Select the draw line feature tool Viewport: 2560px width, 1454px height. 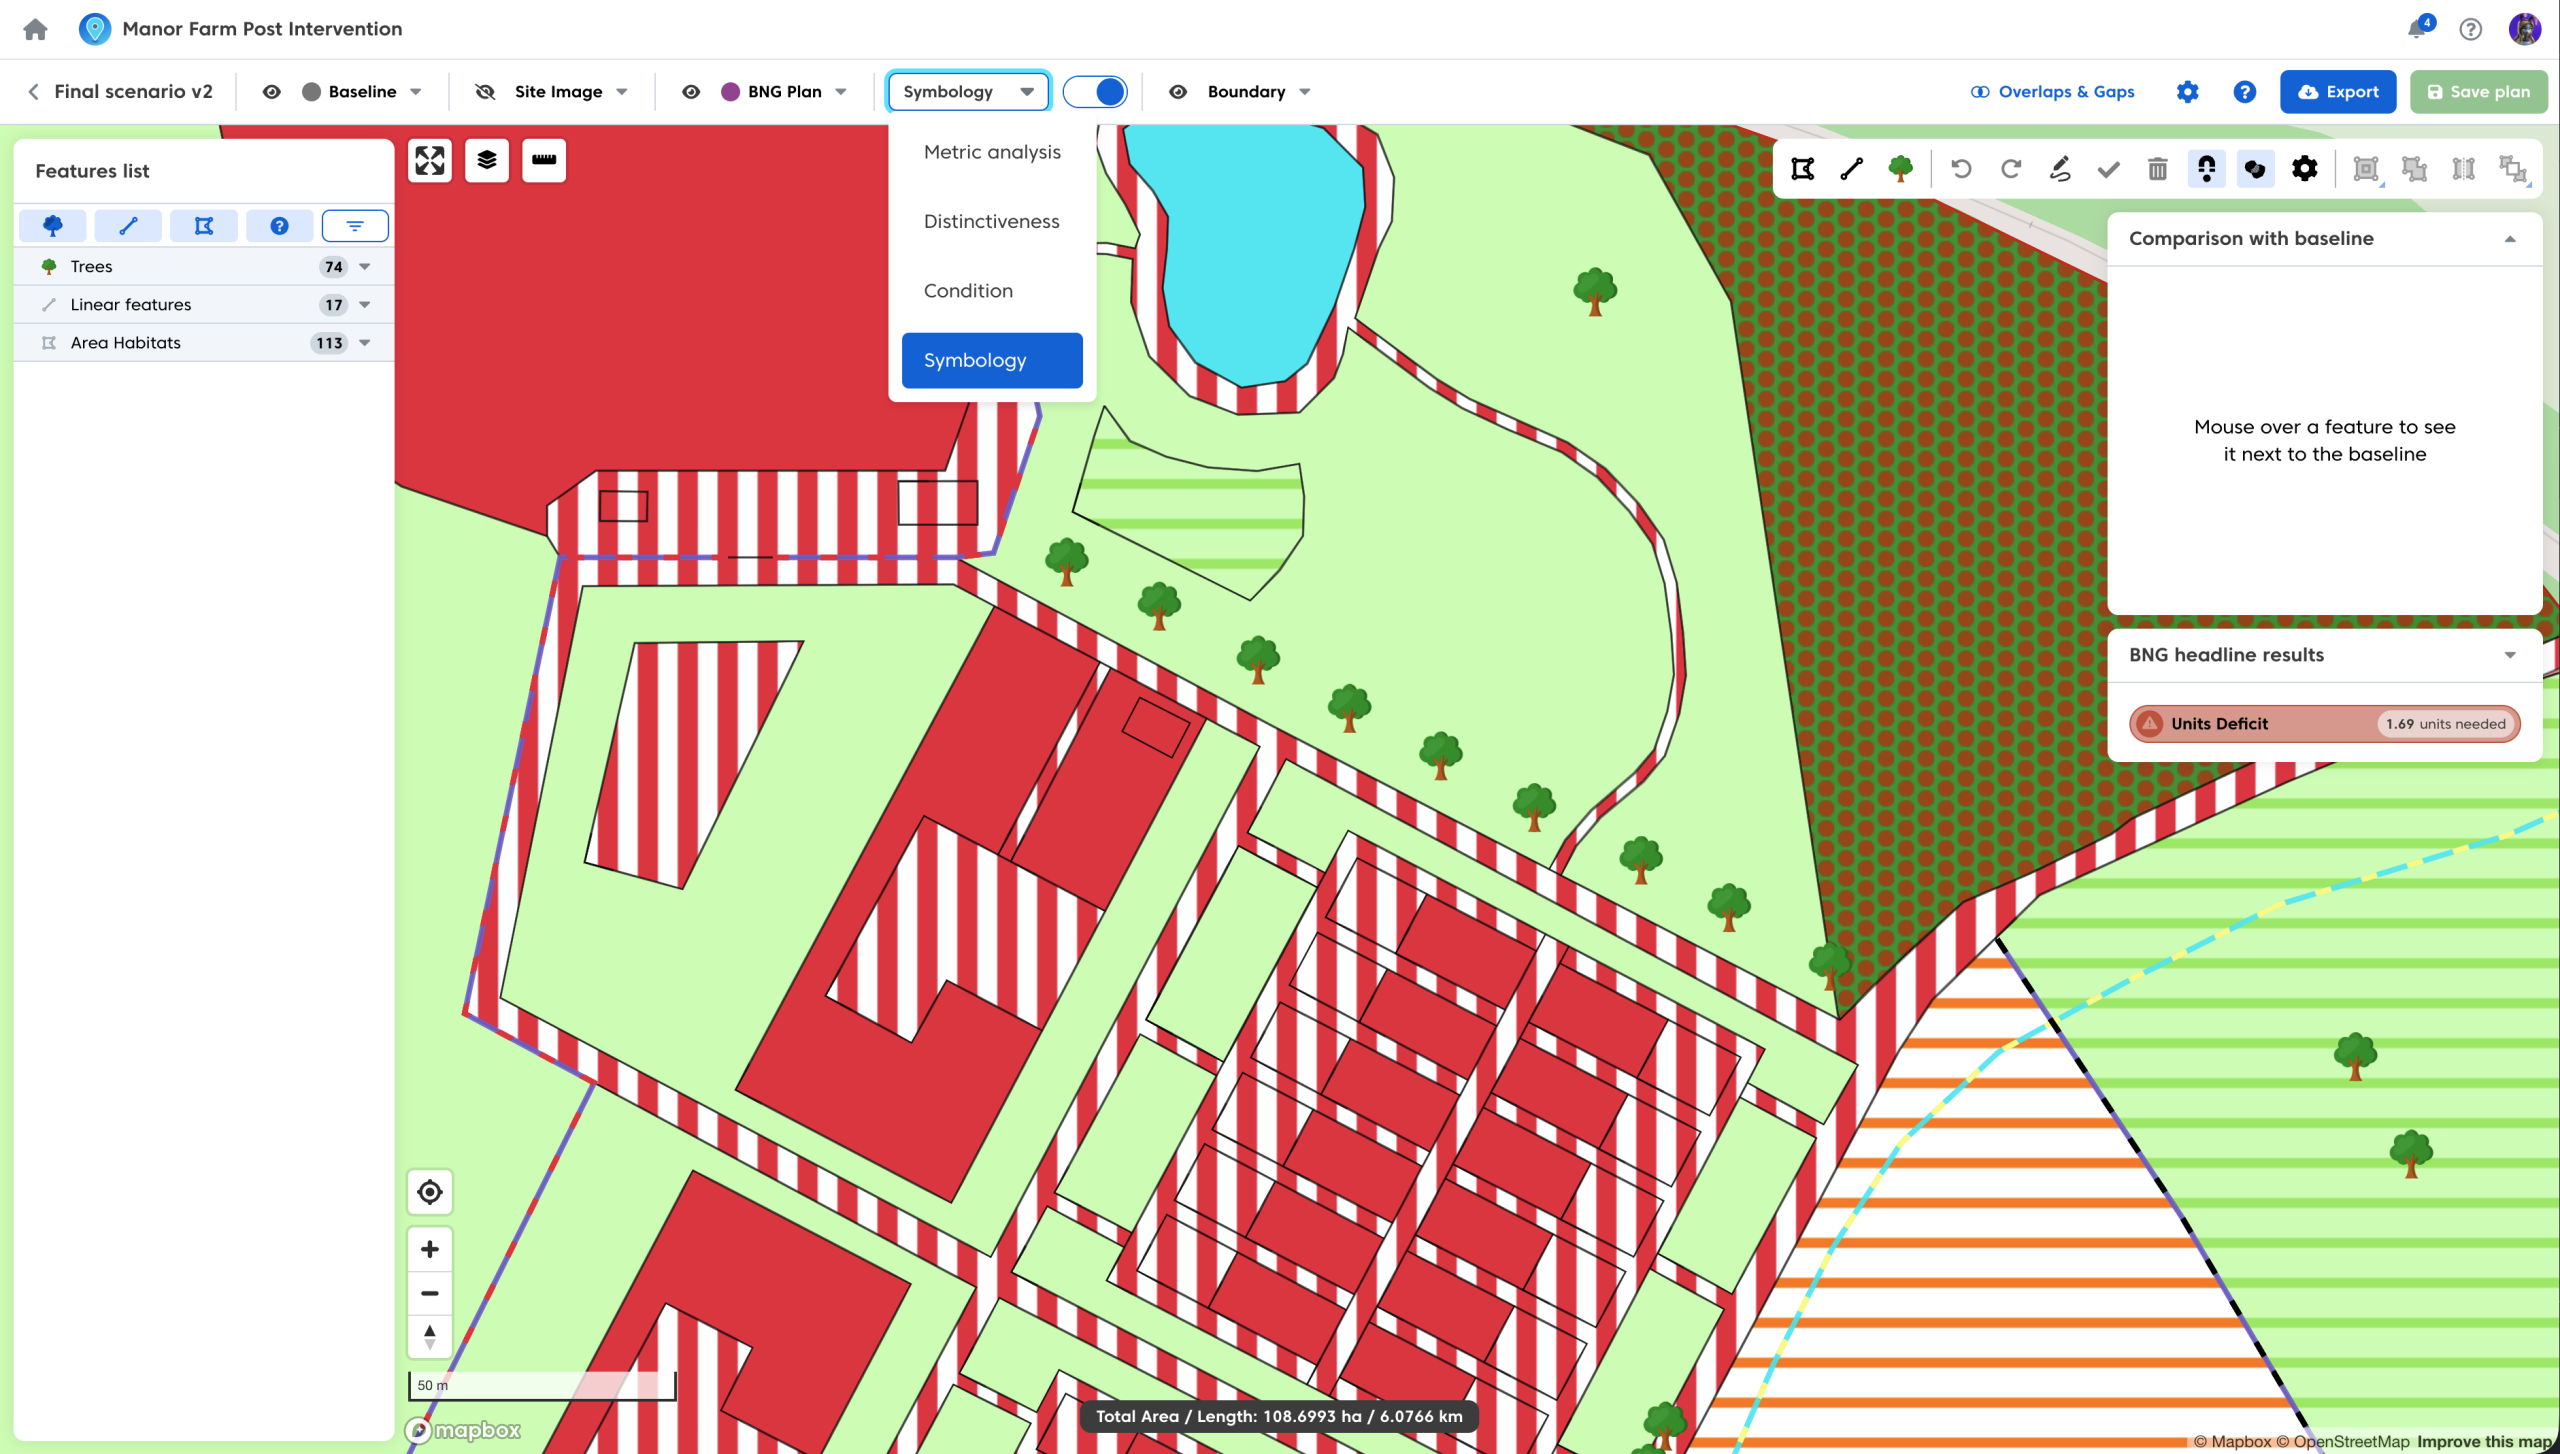point(1851,169)
